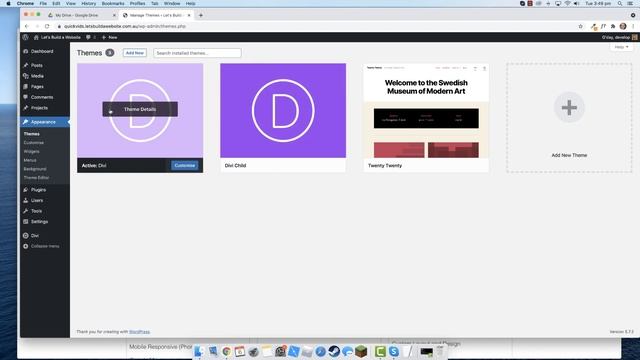Open the History menu in the menu bar
The width and height of the screenshot is (640, 360).
coord(89,3)
